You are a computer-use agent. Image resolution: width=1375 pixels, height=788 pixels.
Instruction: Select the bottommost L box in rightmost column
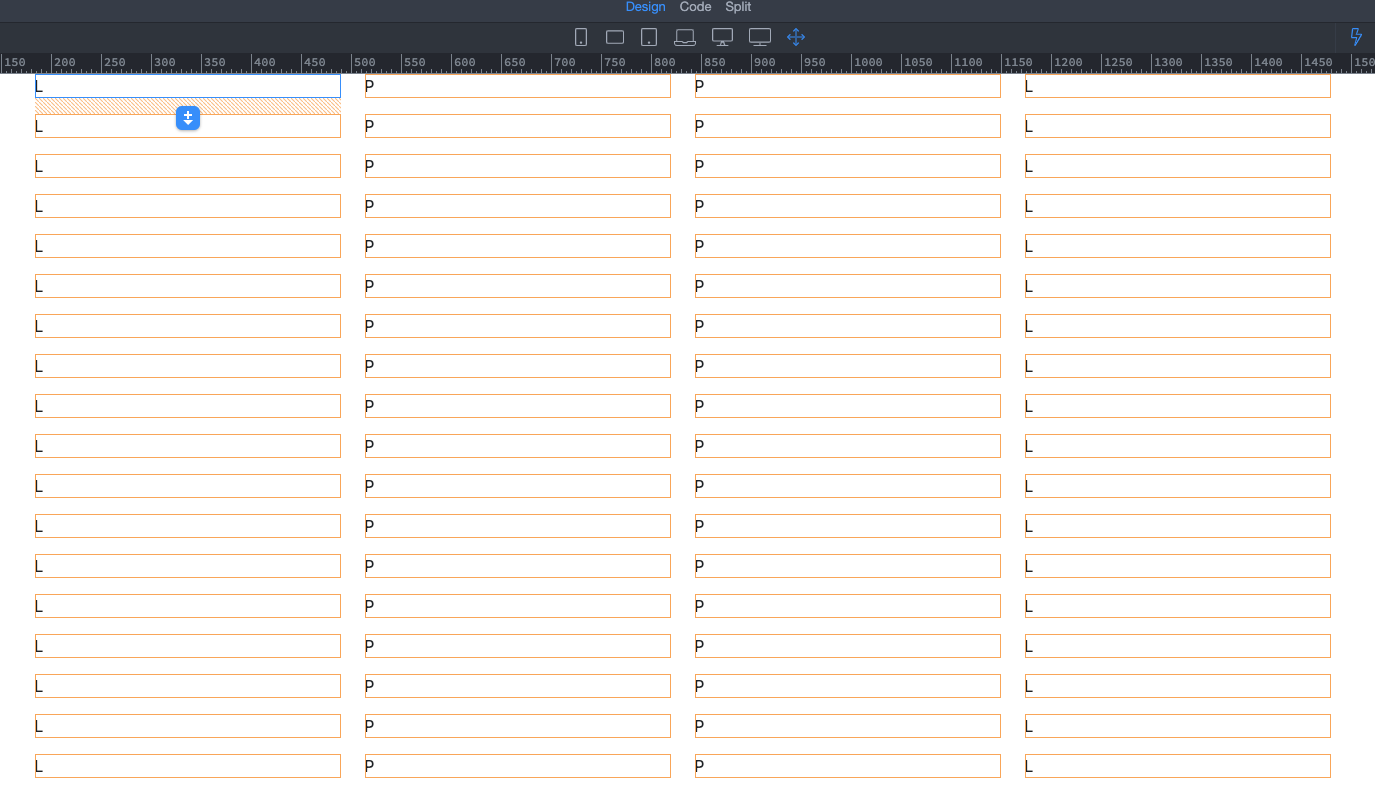coord(1178,766)
